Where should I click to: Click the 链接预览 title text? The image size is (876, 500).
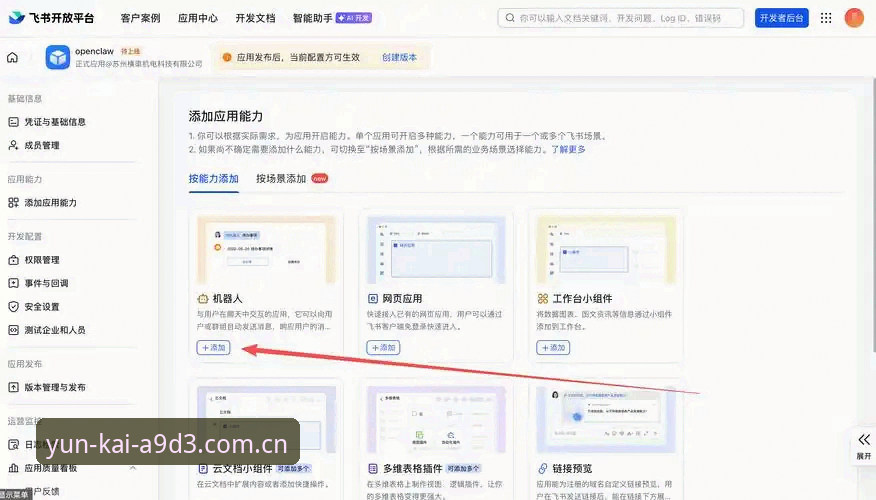[572, 469]
